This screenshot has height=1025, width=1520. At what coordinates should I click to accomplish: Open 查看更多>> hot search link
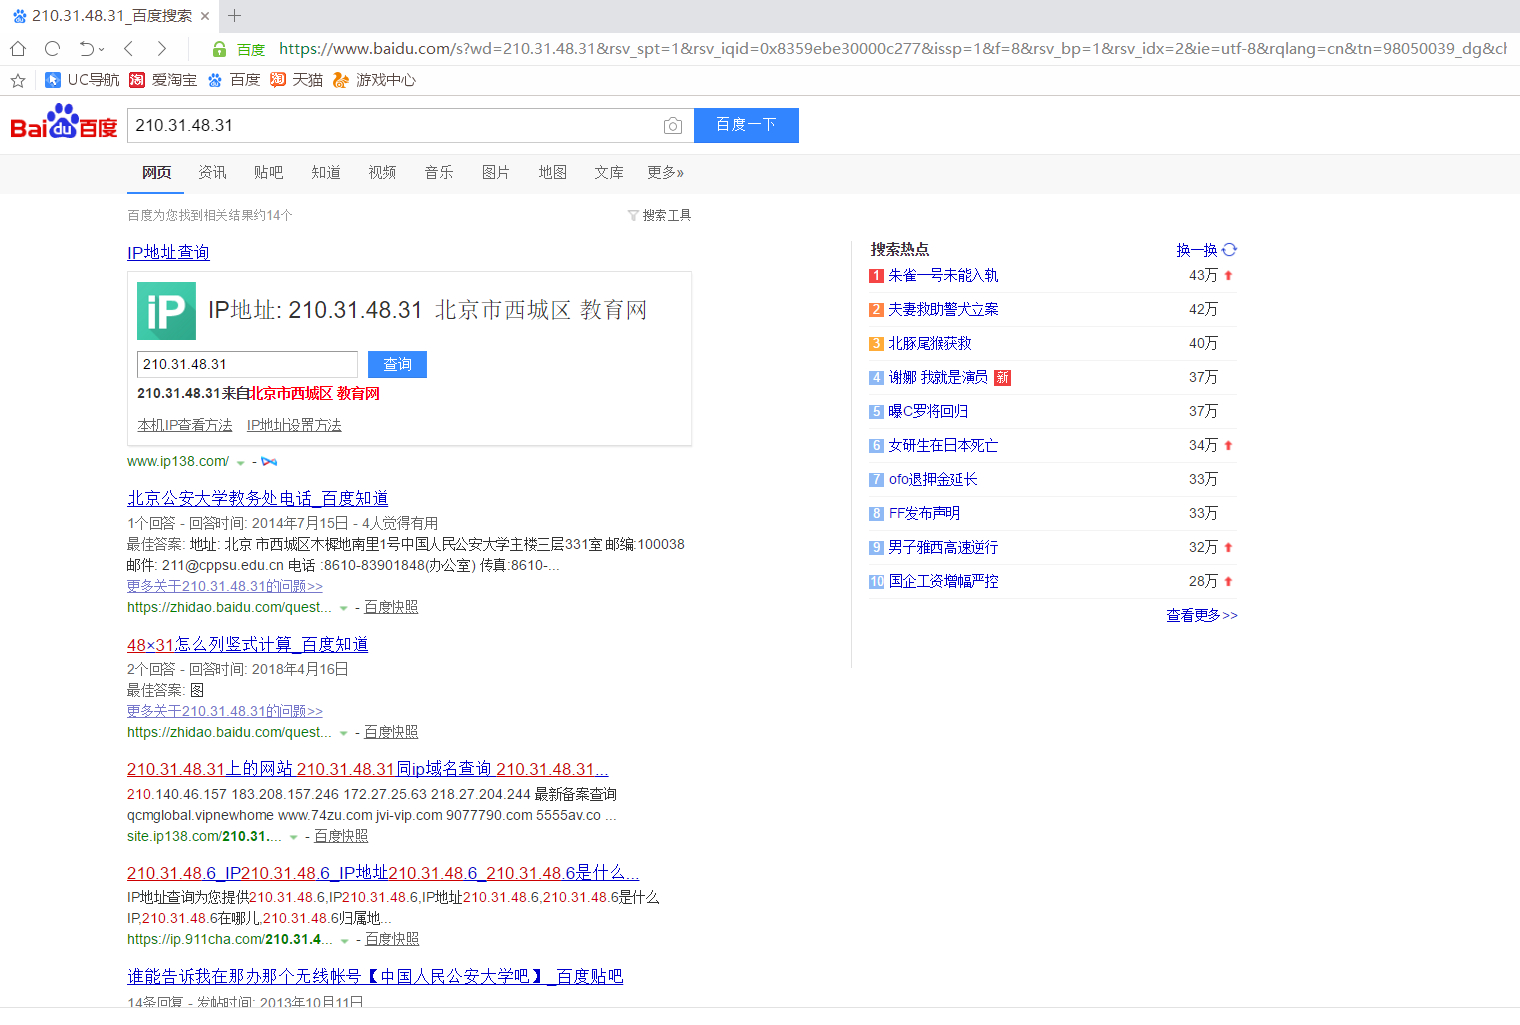point(1202,616)
